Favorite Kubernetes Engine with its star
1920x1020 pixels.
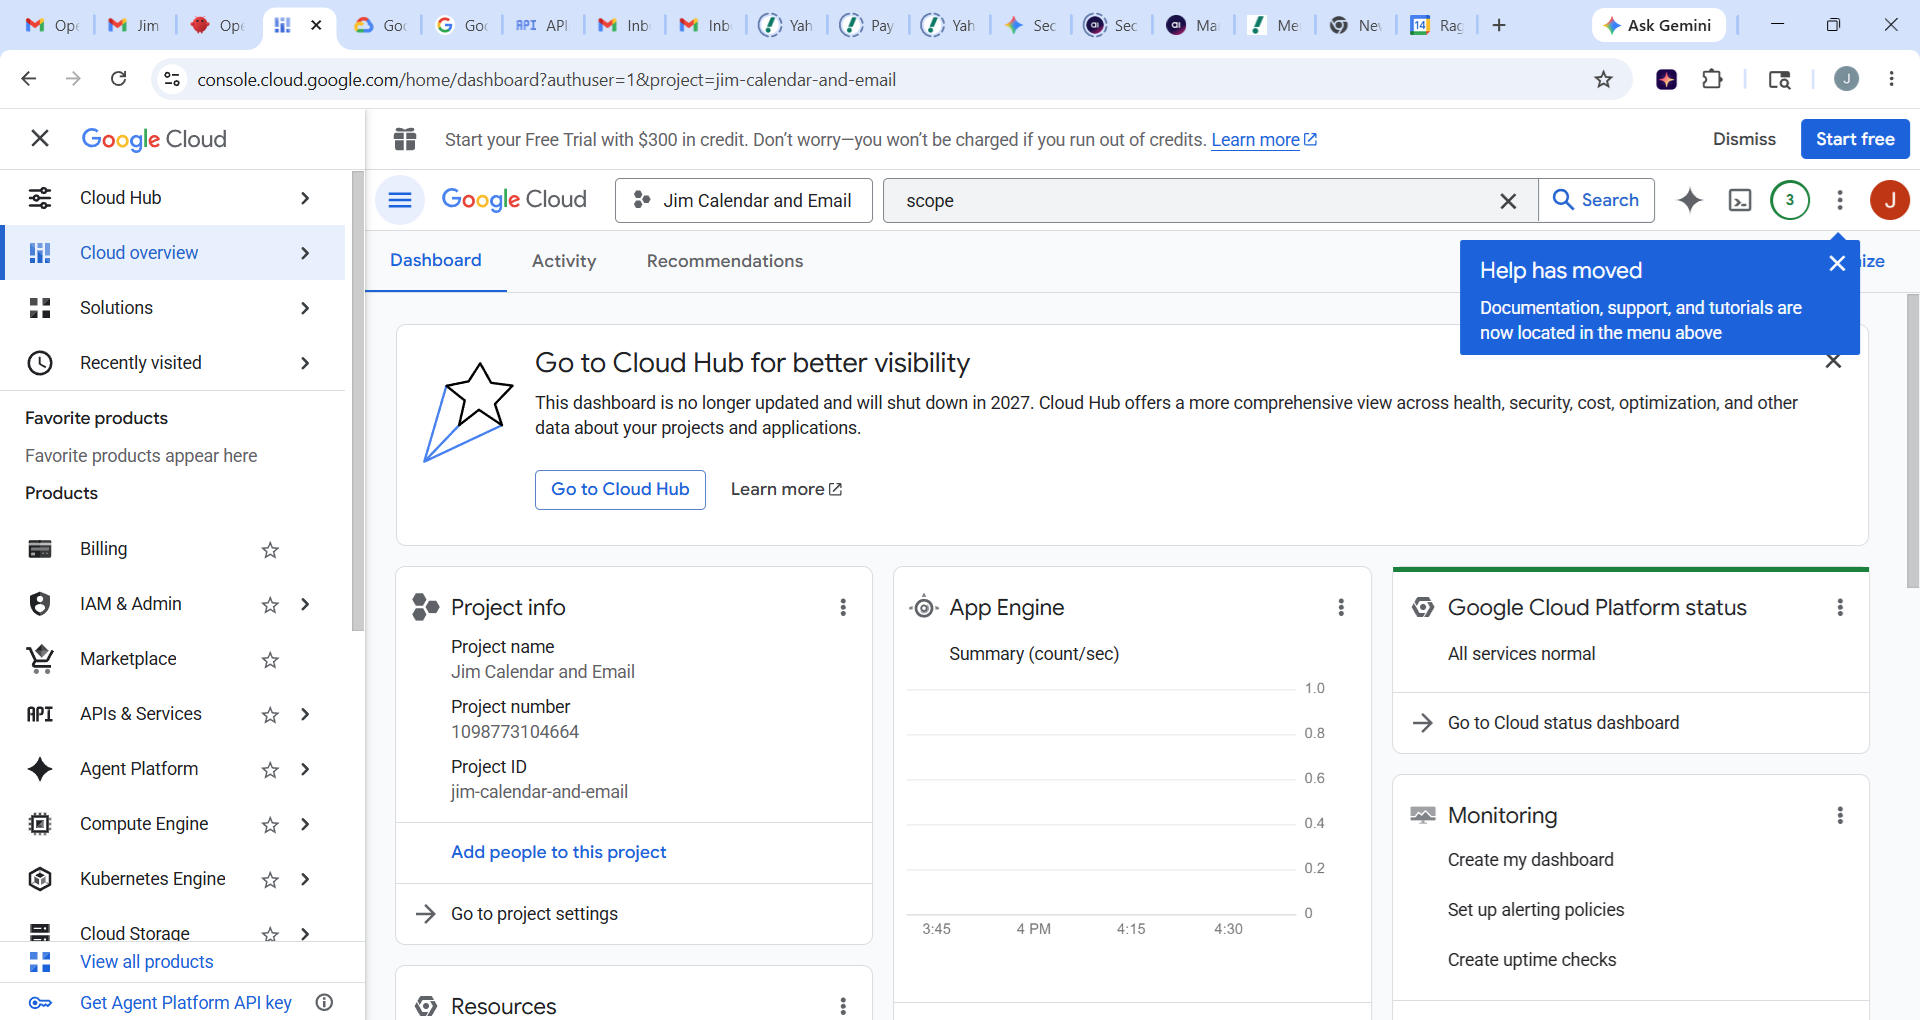click(x=270, y=879)
